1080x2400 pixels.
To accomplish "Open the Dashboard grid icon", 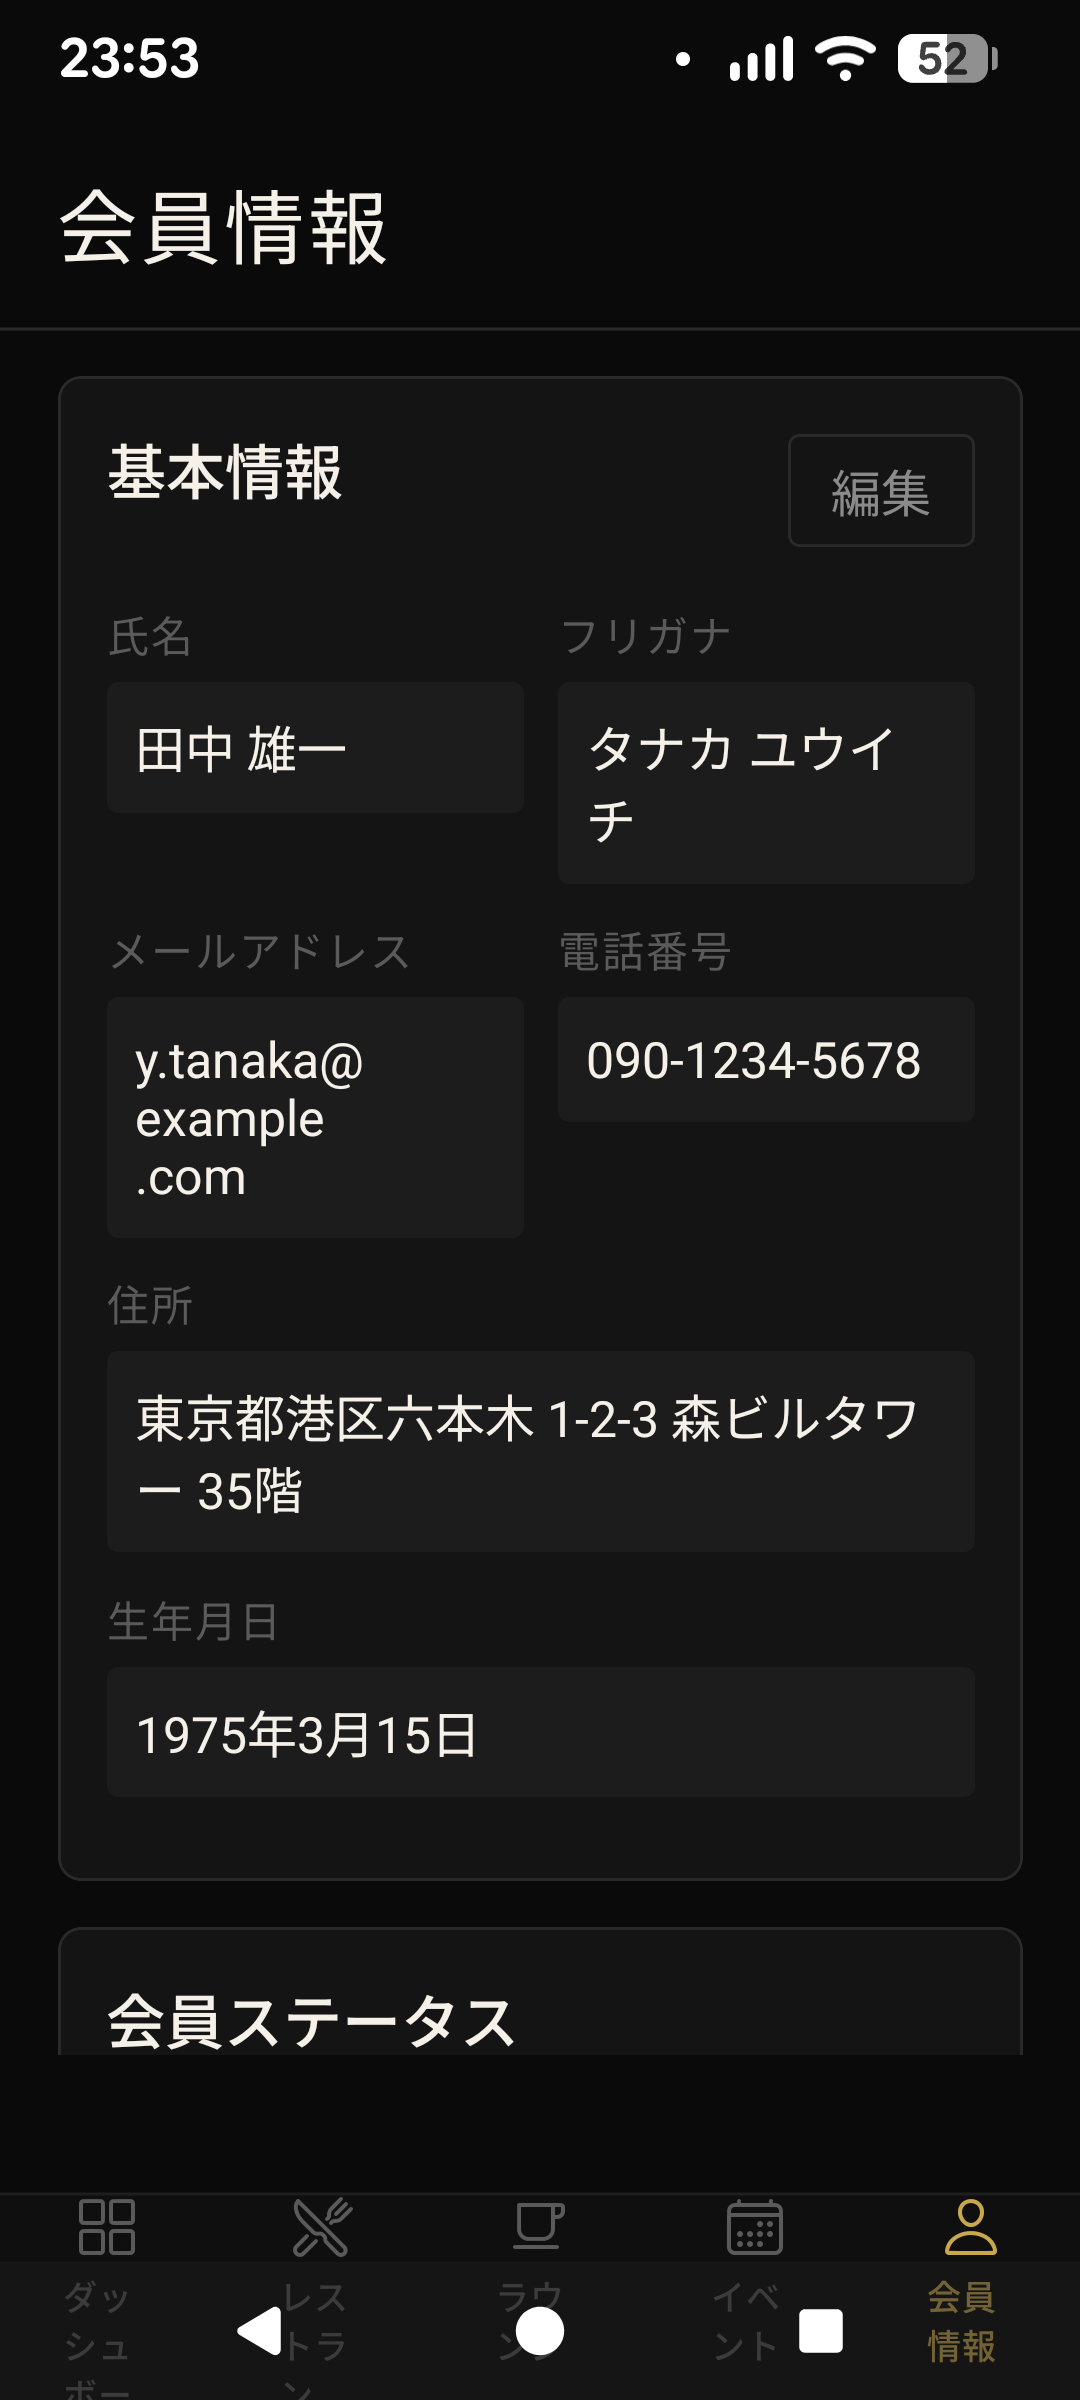I will click(106, 2227).
